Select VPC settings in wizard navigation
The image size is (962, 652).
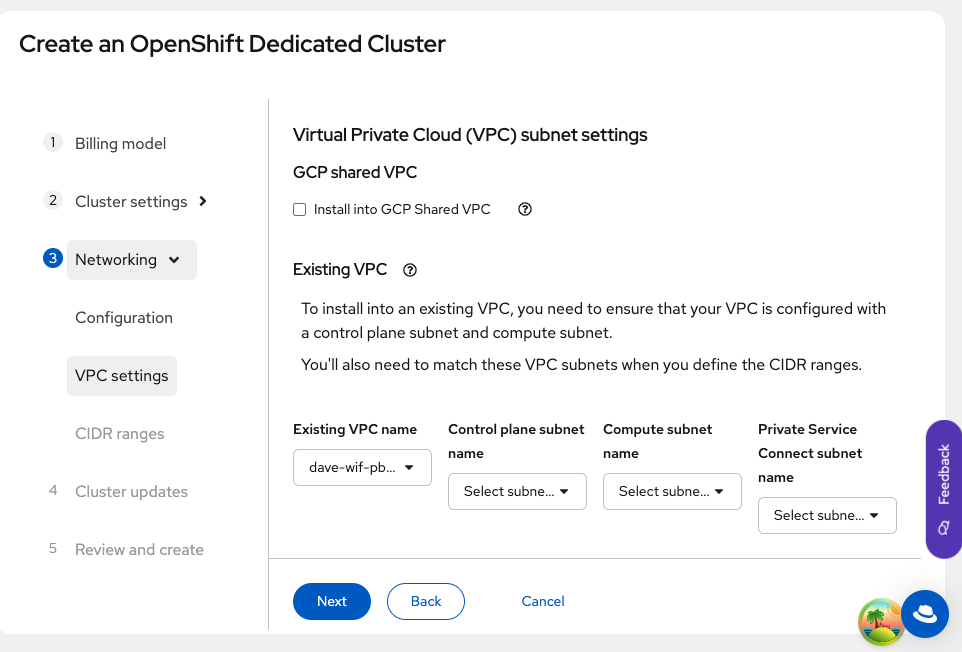pyautogui.click(x=122, y=376)
